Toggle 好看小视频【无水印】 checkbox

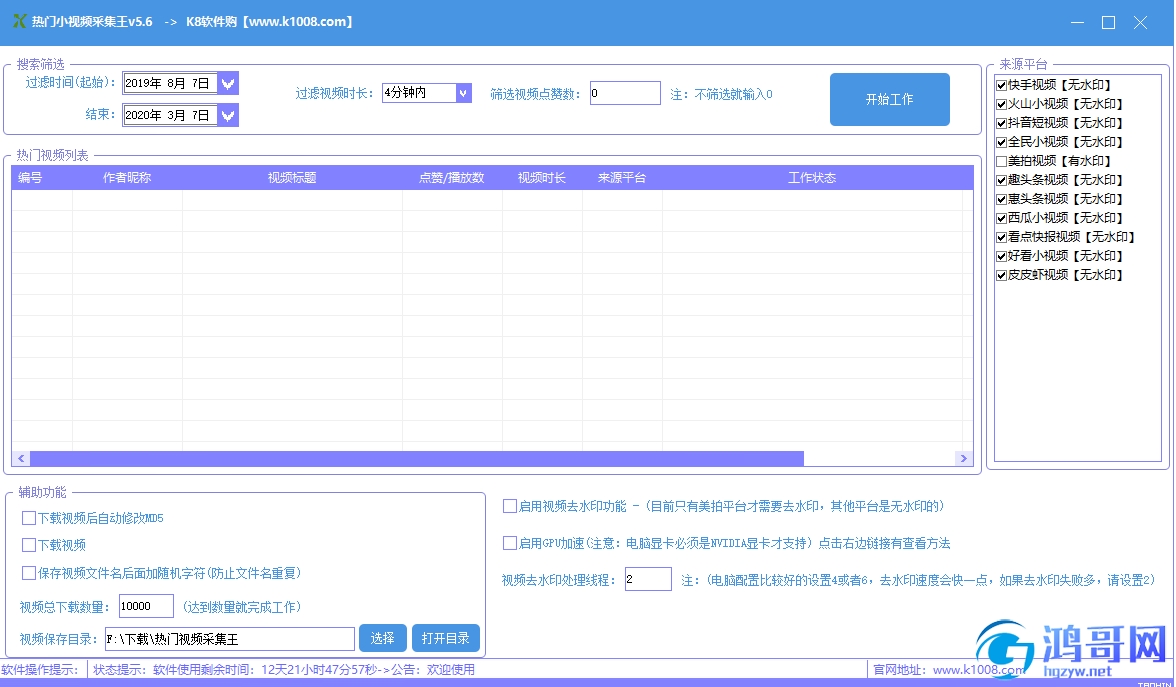pyautogui.click(x=1001, y=256)
